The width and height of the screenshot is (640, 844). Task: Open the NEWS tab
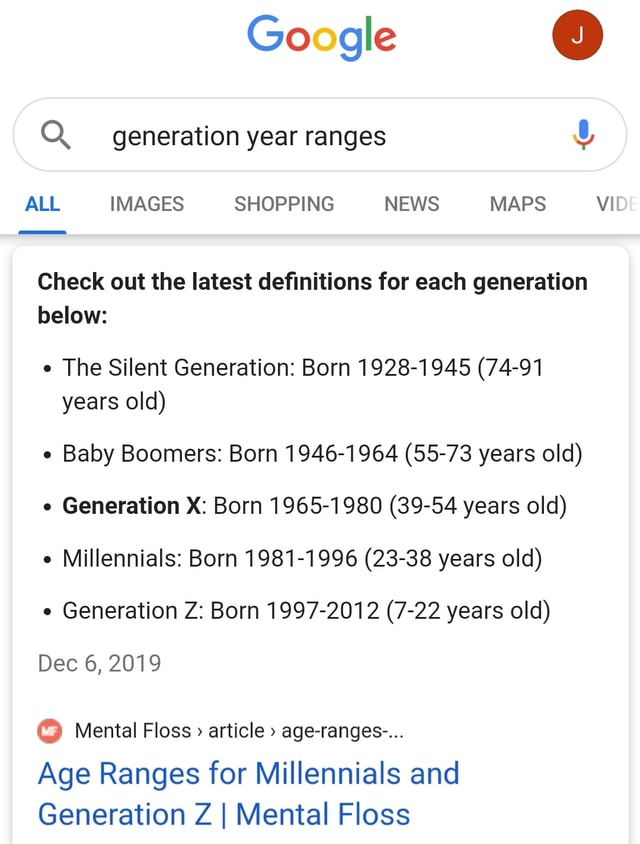(x=412, y=205)
